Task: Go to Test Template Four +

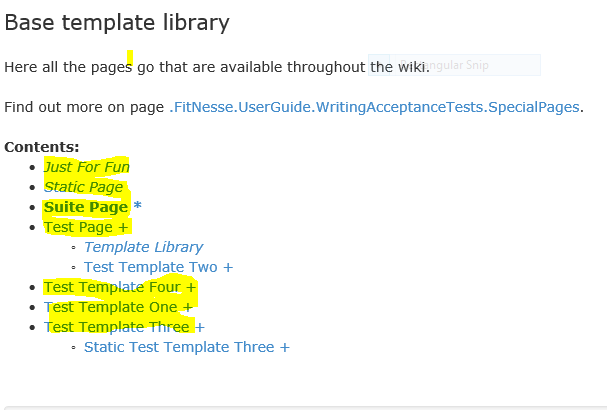Action: pos(120,287)
